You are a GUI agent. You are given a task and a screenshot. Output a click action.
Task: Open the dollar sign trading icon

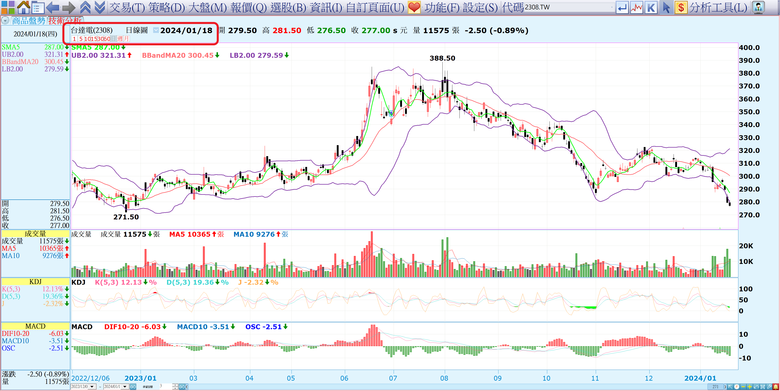pyautogui.click(x=681, y=7)
